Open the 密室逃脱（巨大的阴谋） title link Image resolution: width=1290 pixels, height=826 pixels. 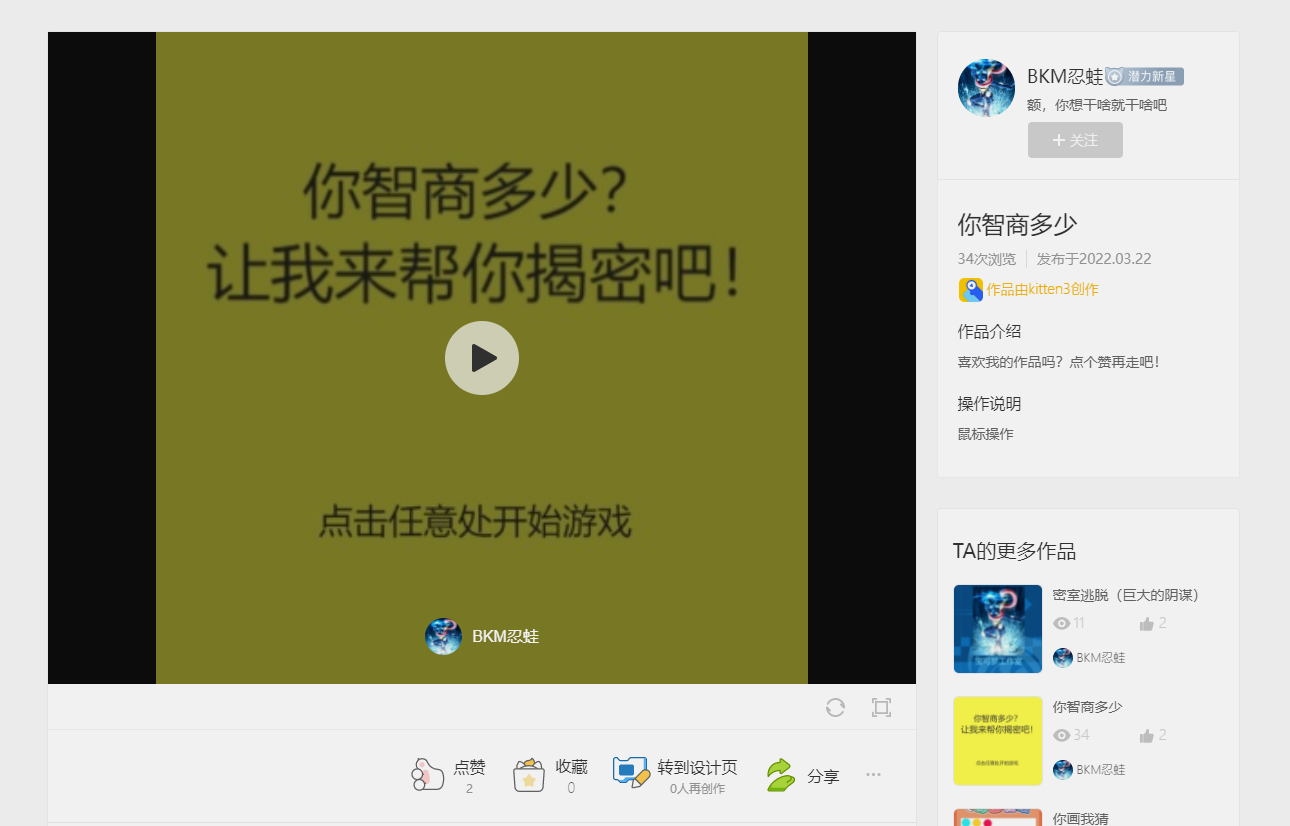click(x=1125, y=595)
